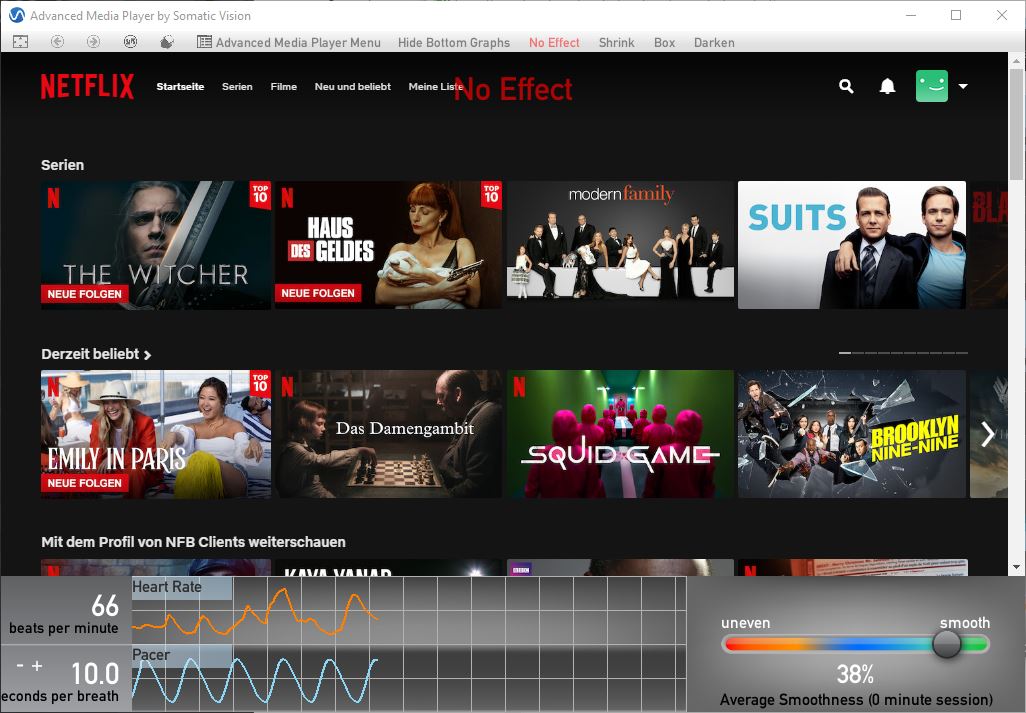1026x713 pixels.
Task: Select the Darken effect
Action: pos(714,43)
